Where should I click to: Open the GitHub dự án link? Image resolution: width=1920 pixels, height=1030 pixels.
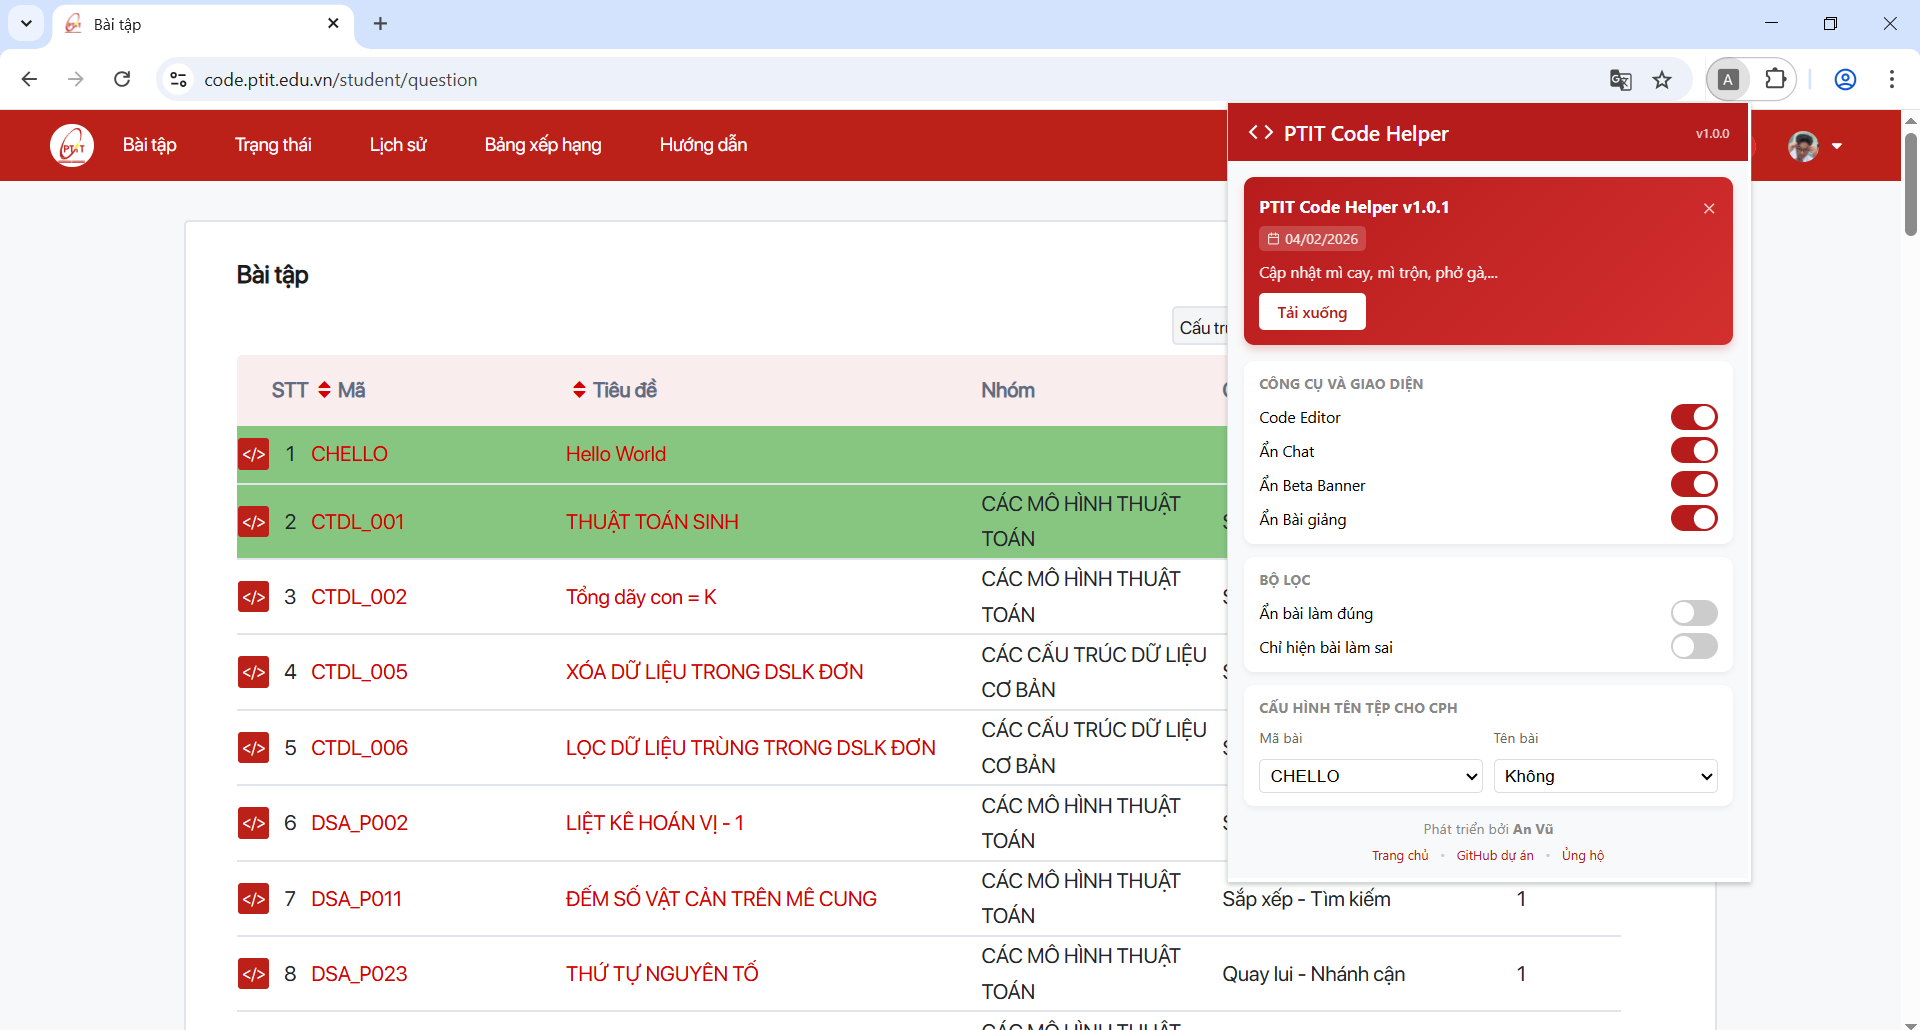tap(1494, 855)
